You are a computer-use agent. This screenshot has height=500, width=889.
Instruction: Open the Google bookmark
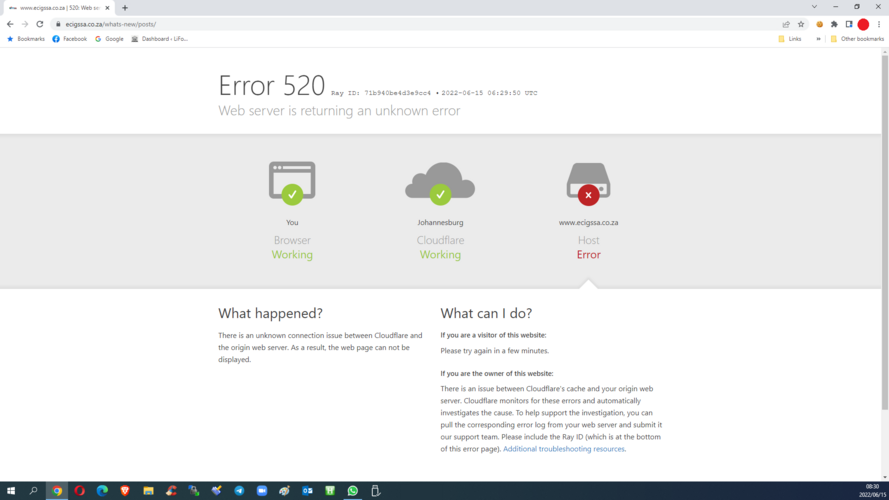(x=109, y=39)
